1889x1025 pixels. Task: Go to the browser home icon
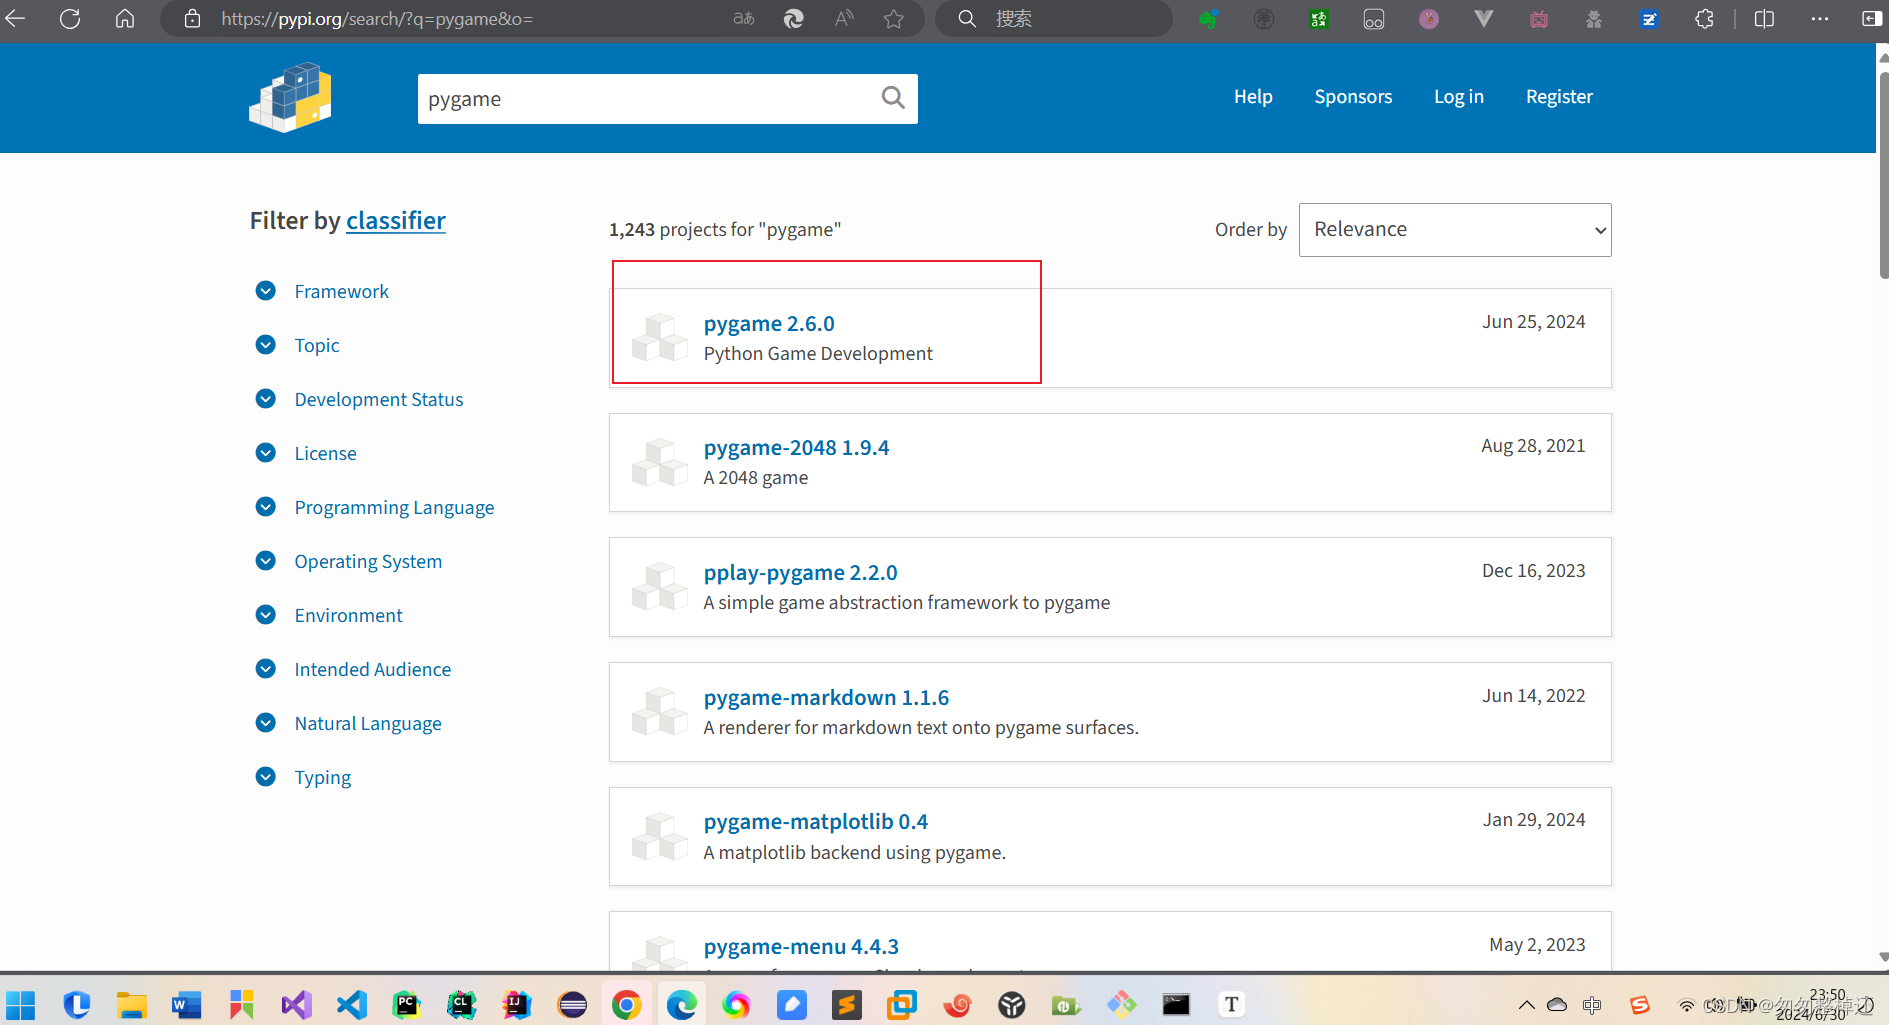point(125,19)
